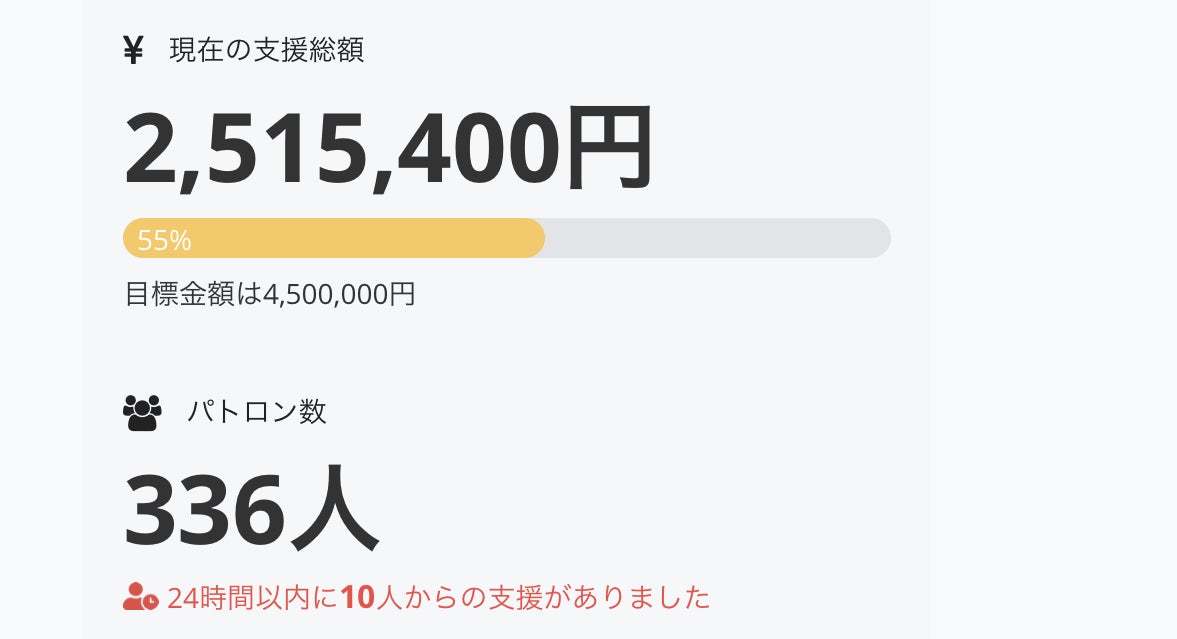Click the rounded left edge of the progress bar
The width and height of the screenshot is (1177, 639).
coord(130,239)
